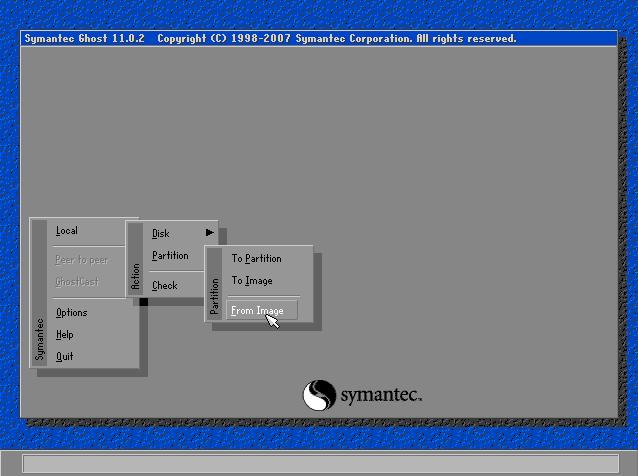
Task: Choose Check in the Action menu
Action: click(x=164, y=286)
